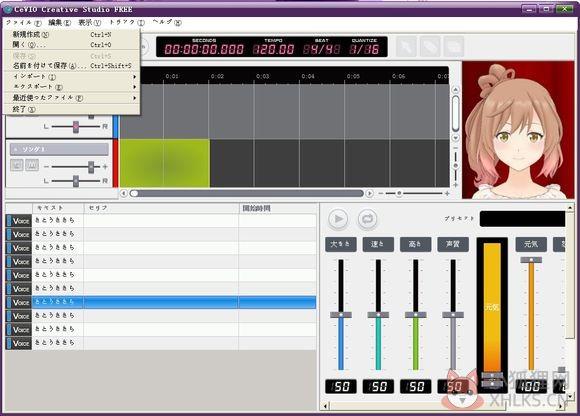Click the green 高さ pitch slider handle
Screen dimensions: 580x416
pyautogui.click(x=416, y=315)
